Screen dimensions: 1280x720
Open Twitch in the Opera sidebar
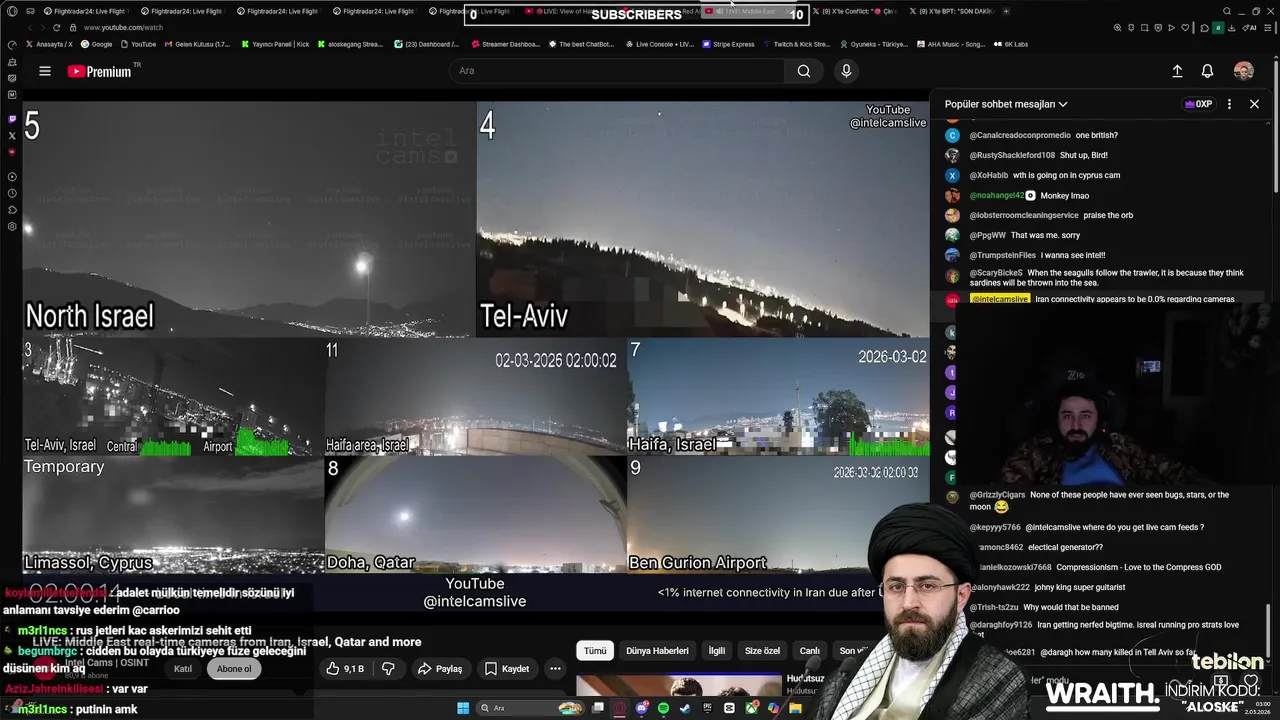[12, 119]
